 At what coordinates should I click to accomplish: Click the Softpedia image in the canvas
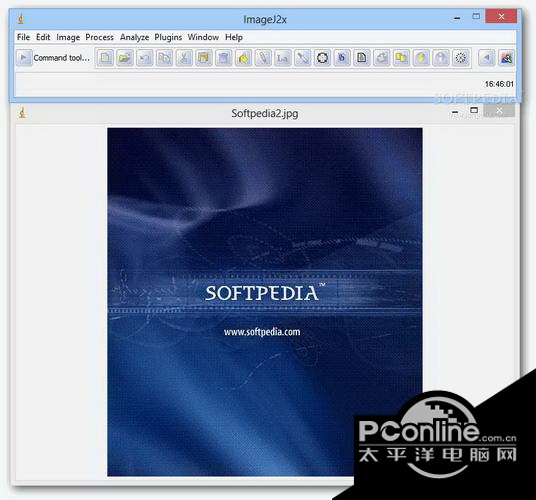click(x=265, y=302)
